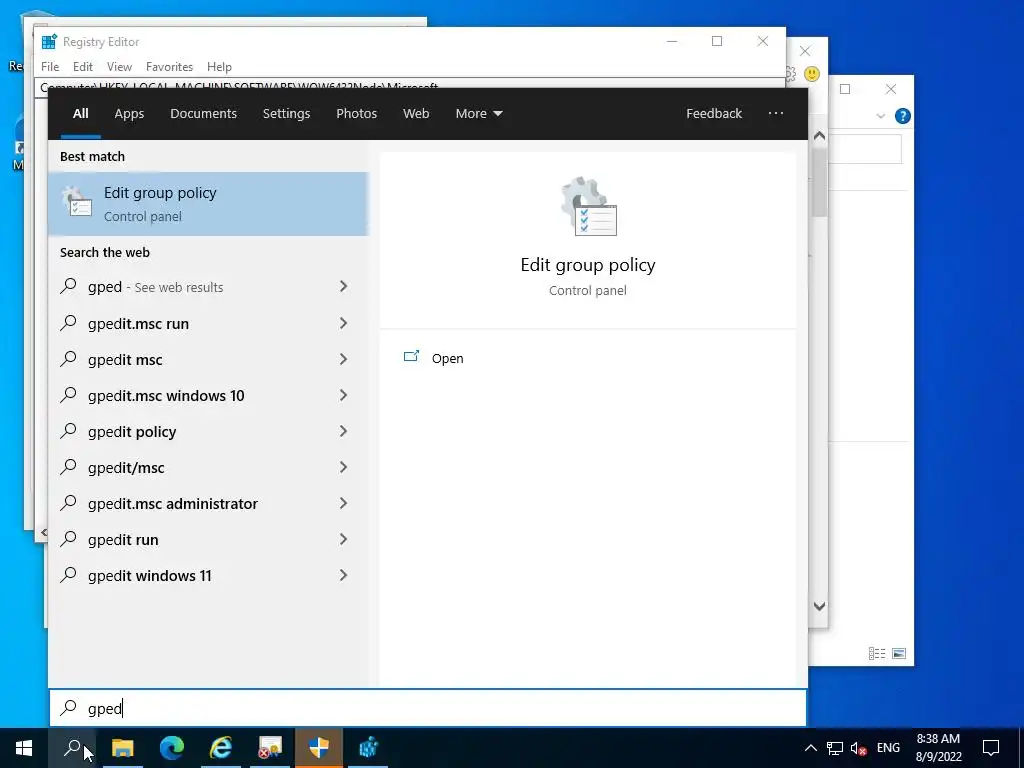Open the File menu in Registry Editor
This screenshot has height=768, width=1024.
click(x=50, y=67)
